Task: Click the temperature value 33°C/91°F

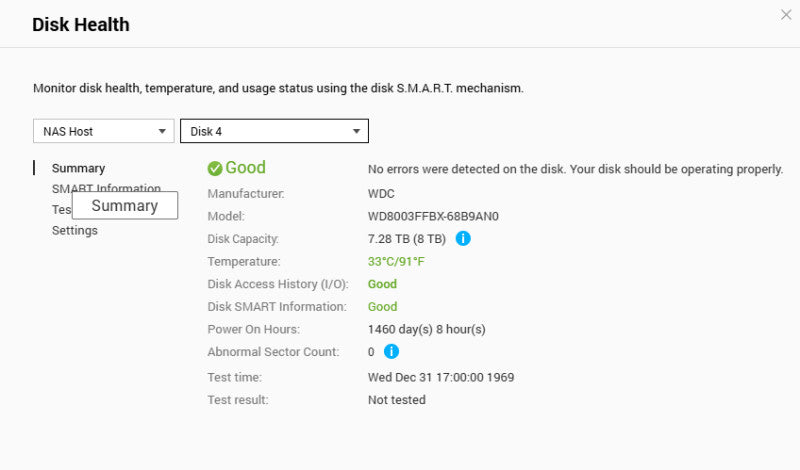Action: coord(396,261)
